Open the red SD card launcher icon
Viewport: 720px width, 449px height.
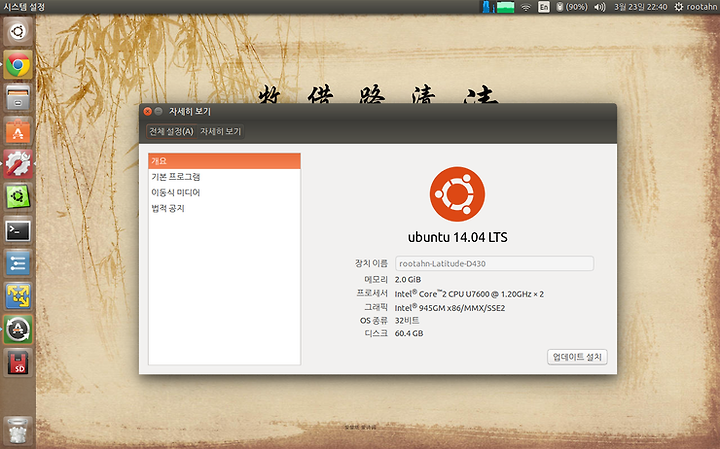click(x=18, y=363)
